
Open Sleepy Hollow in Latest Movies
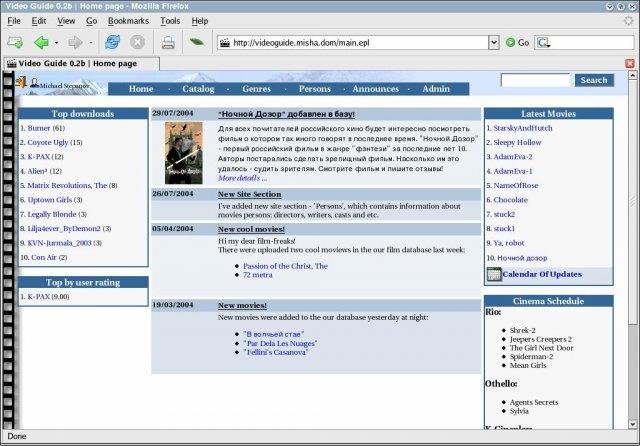(517, 142)
